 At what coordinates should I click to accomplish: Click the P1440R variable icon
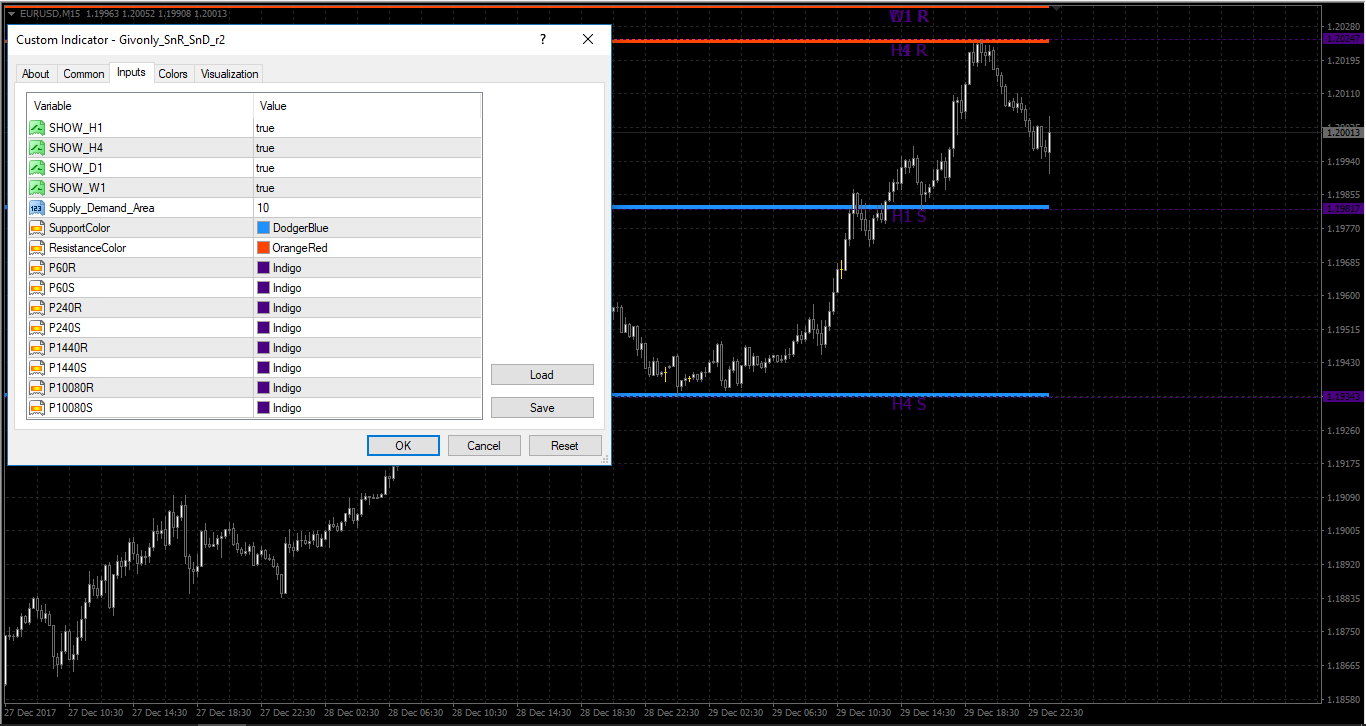click(x=37, y=348)
